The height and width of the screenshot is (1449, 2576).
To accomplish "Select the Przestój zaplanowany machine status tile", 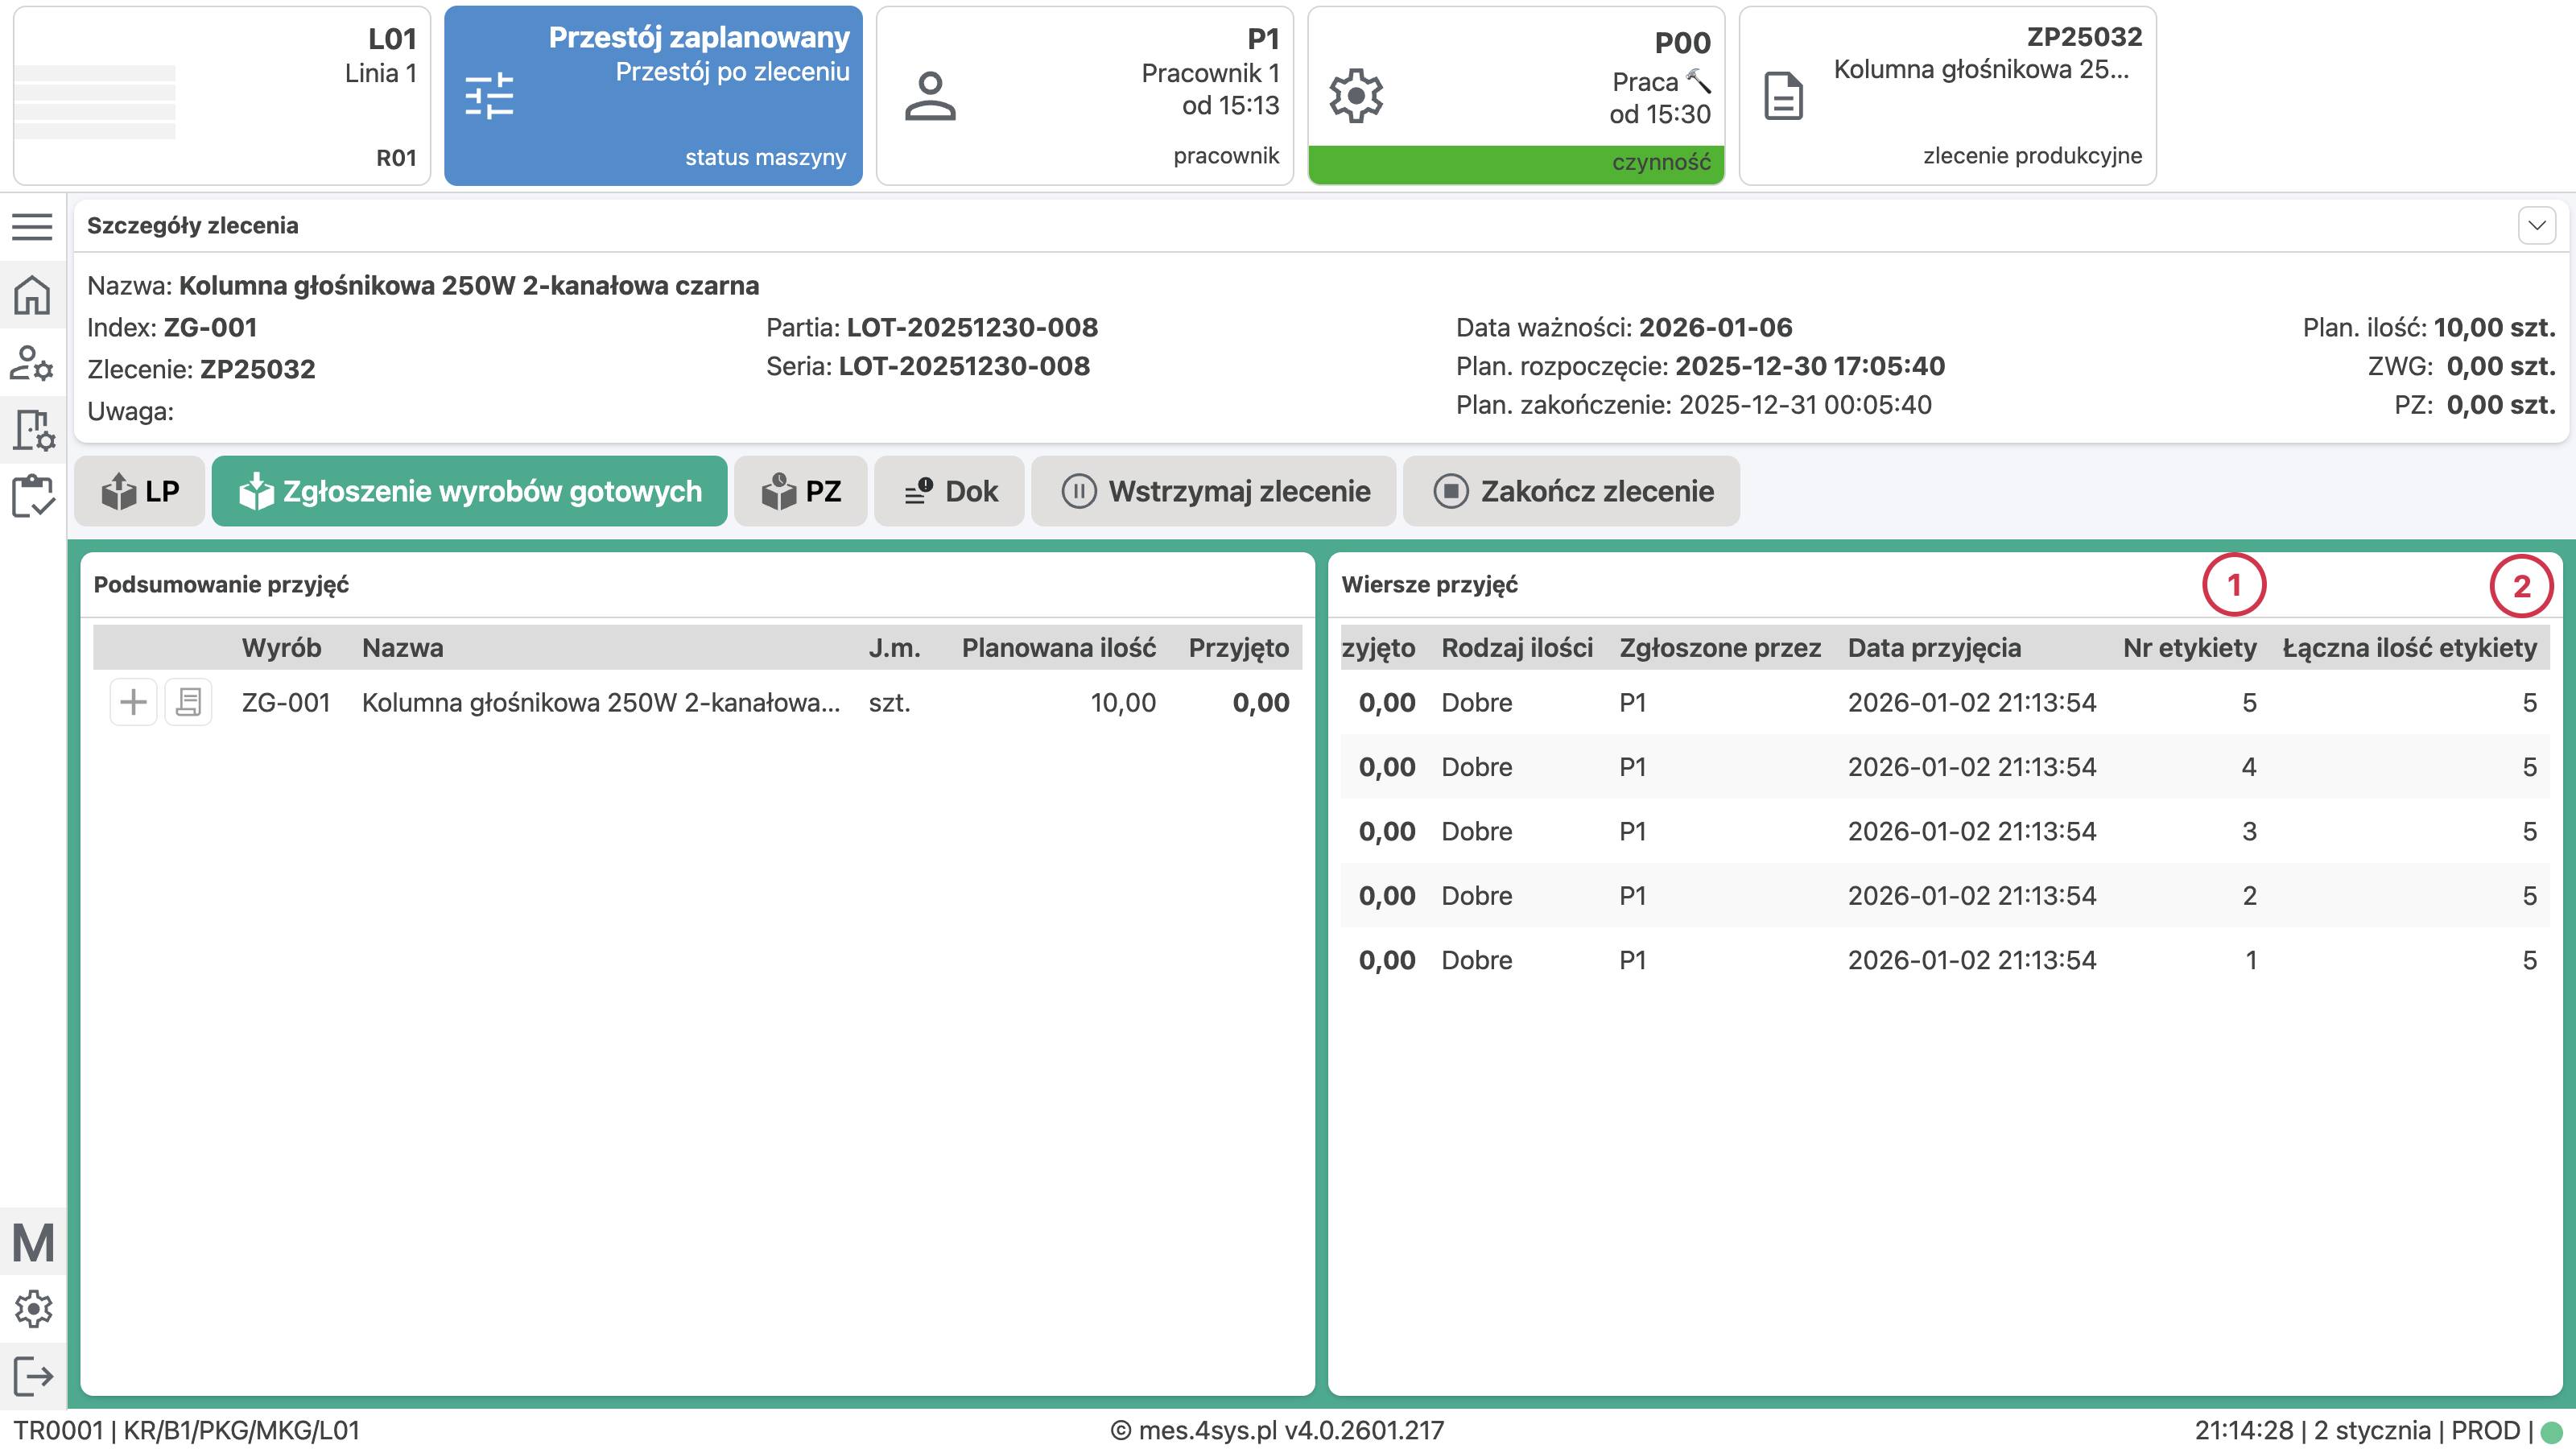I will (x=652, y=95).
